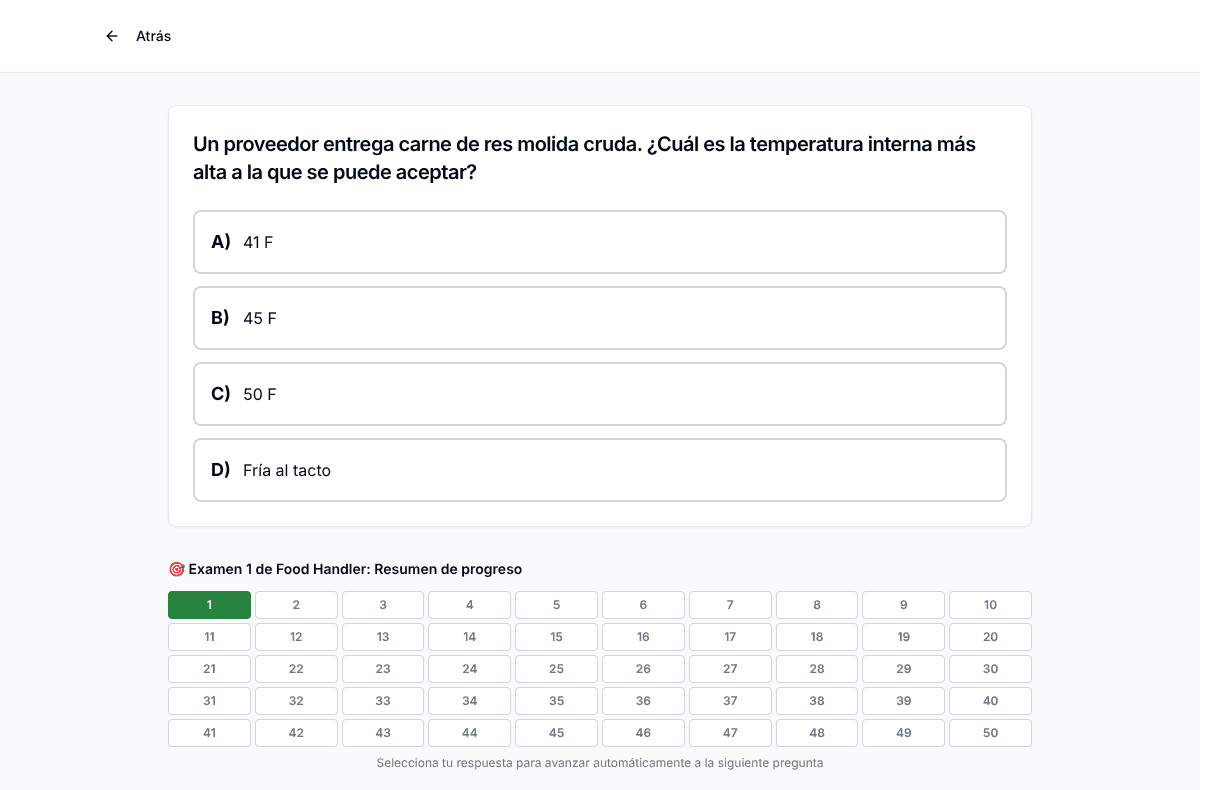Click the 'Selecciona tu respuesta' hint text
The height and width of the screenshot is (790, 1215).
[x=600, y=763]
